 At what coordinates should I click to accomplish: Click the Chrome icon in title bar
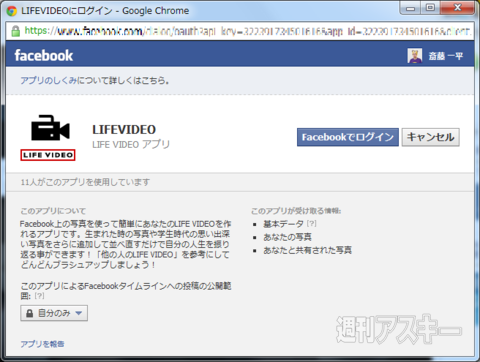[12, 11]
